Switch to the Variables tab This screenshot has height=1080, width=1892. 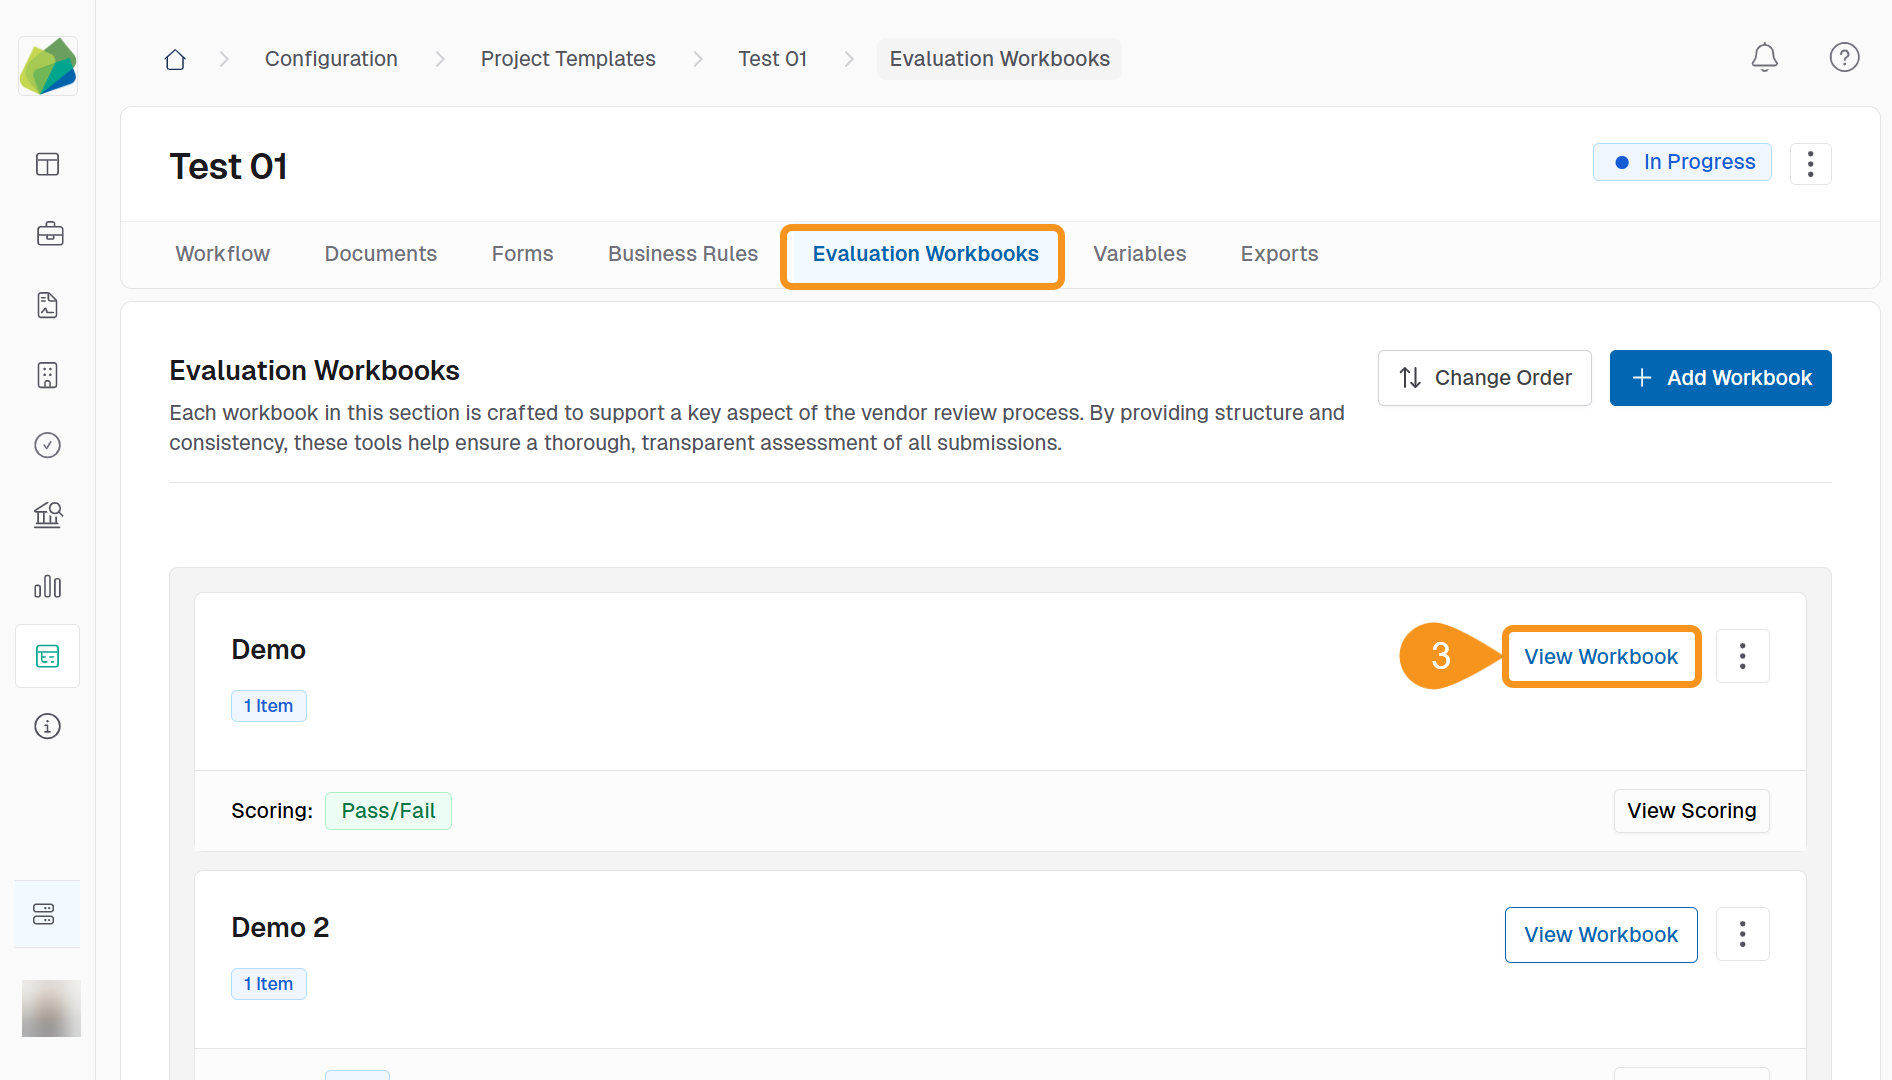pos(1139,254)
